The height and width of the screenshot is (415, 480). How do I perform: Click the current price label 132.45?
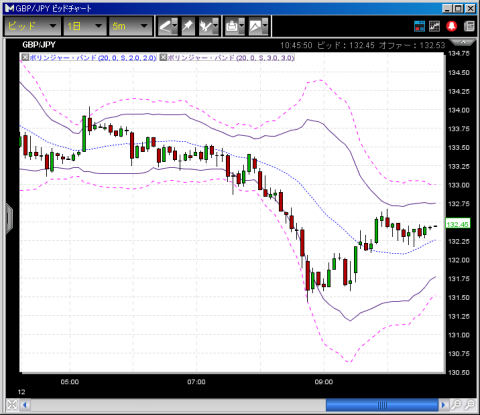[x=458, y=224]
